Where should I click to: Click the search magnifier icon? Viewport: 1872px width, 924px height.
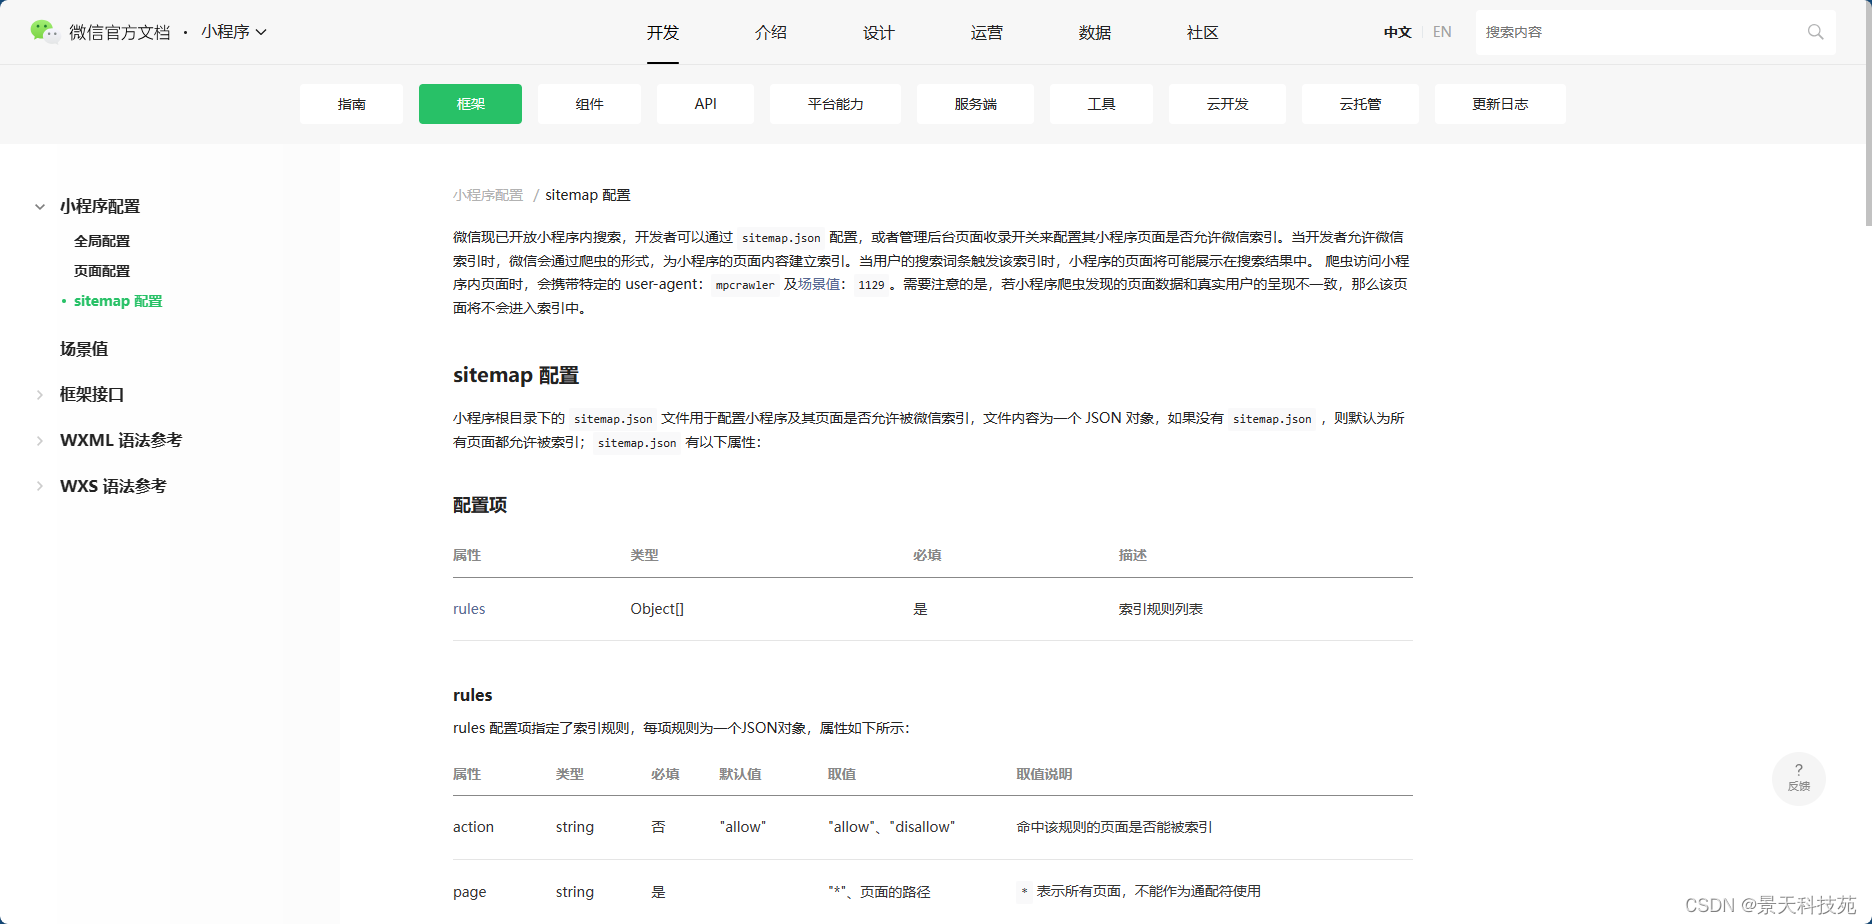(1815, 31)
